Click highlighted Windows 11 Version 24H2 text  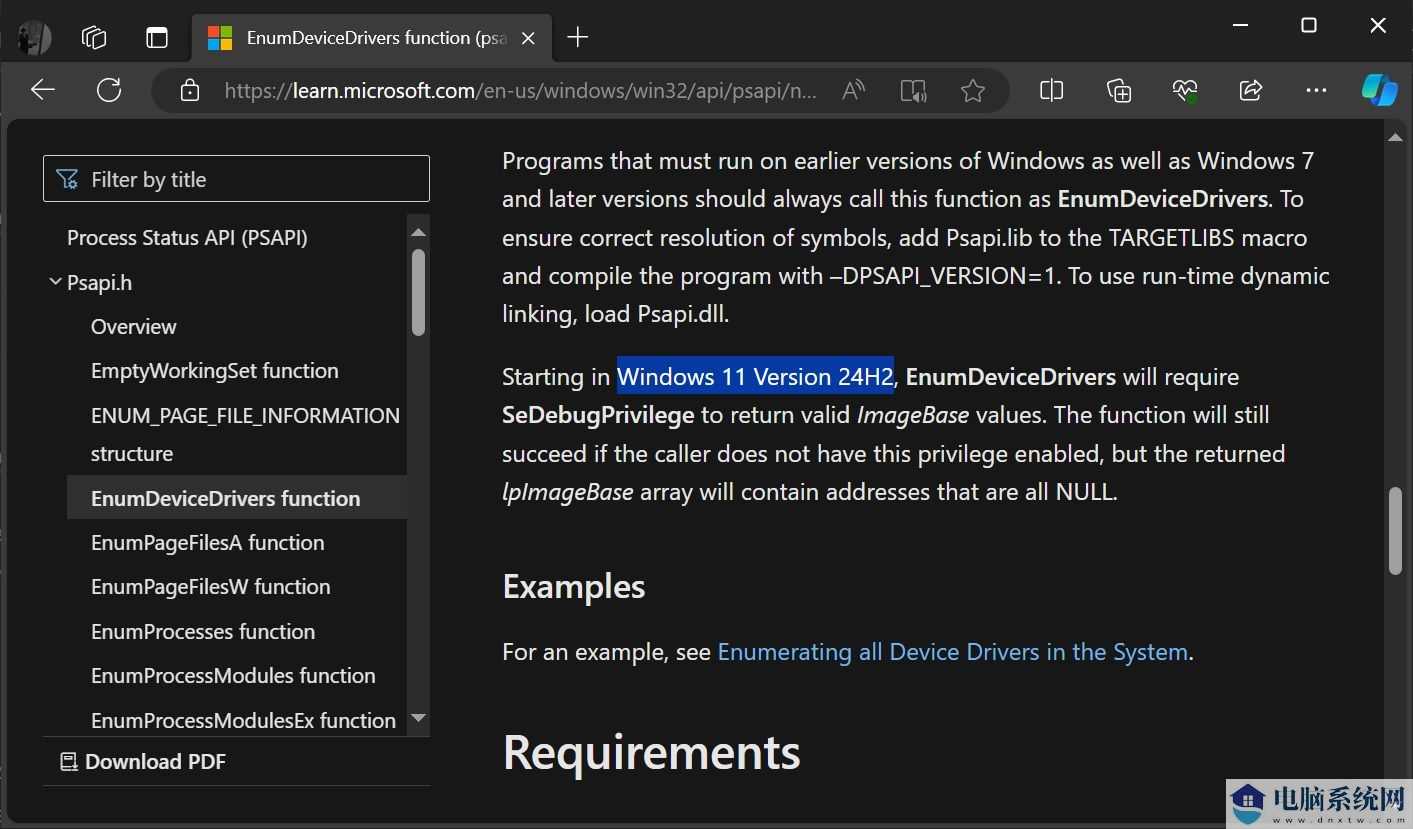[755, 377]
